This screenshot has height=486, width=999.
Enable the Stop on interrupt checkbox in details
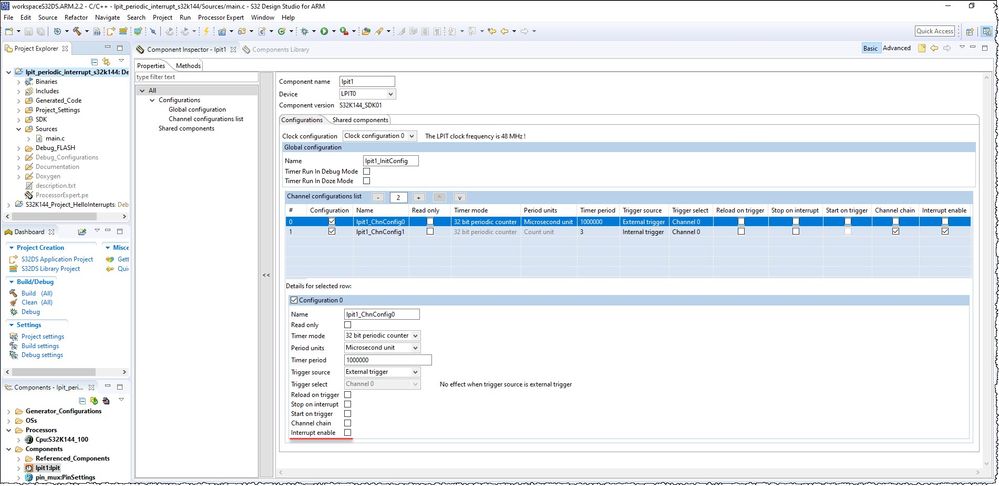[347, 404]
